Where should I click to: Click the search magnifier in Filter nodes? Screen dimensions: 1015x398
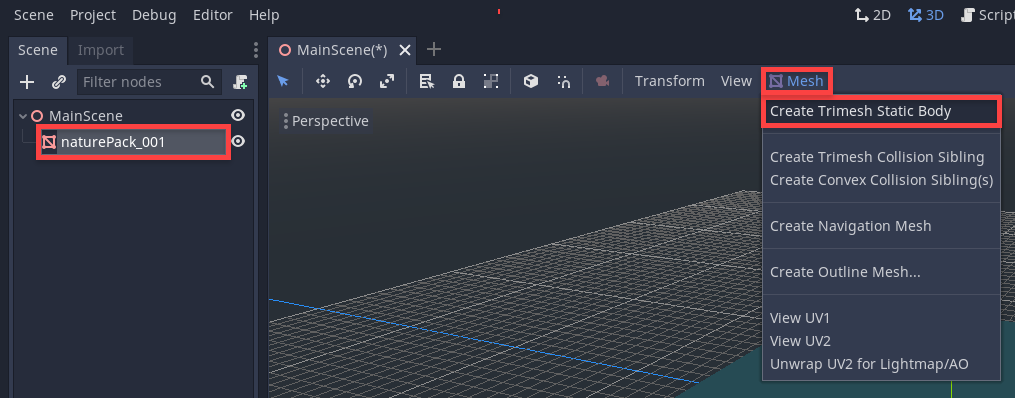pyautogui.click(x=207, y=82)
